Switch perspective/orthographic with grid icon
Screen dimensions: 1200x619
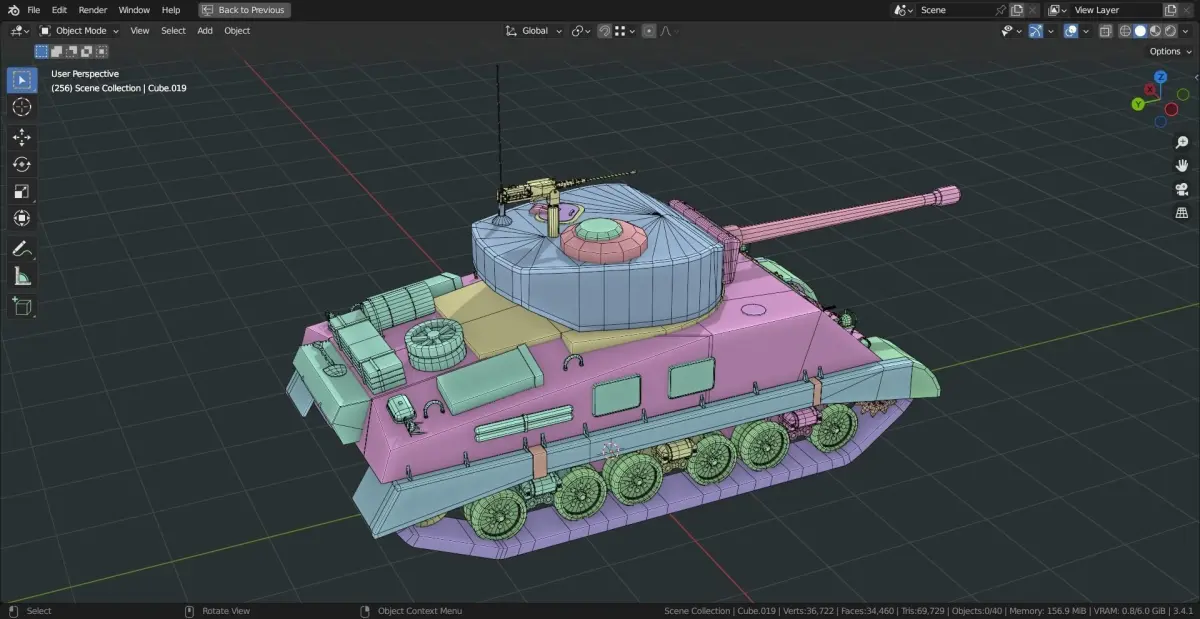1181,213
